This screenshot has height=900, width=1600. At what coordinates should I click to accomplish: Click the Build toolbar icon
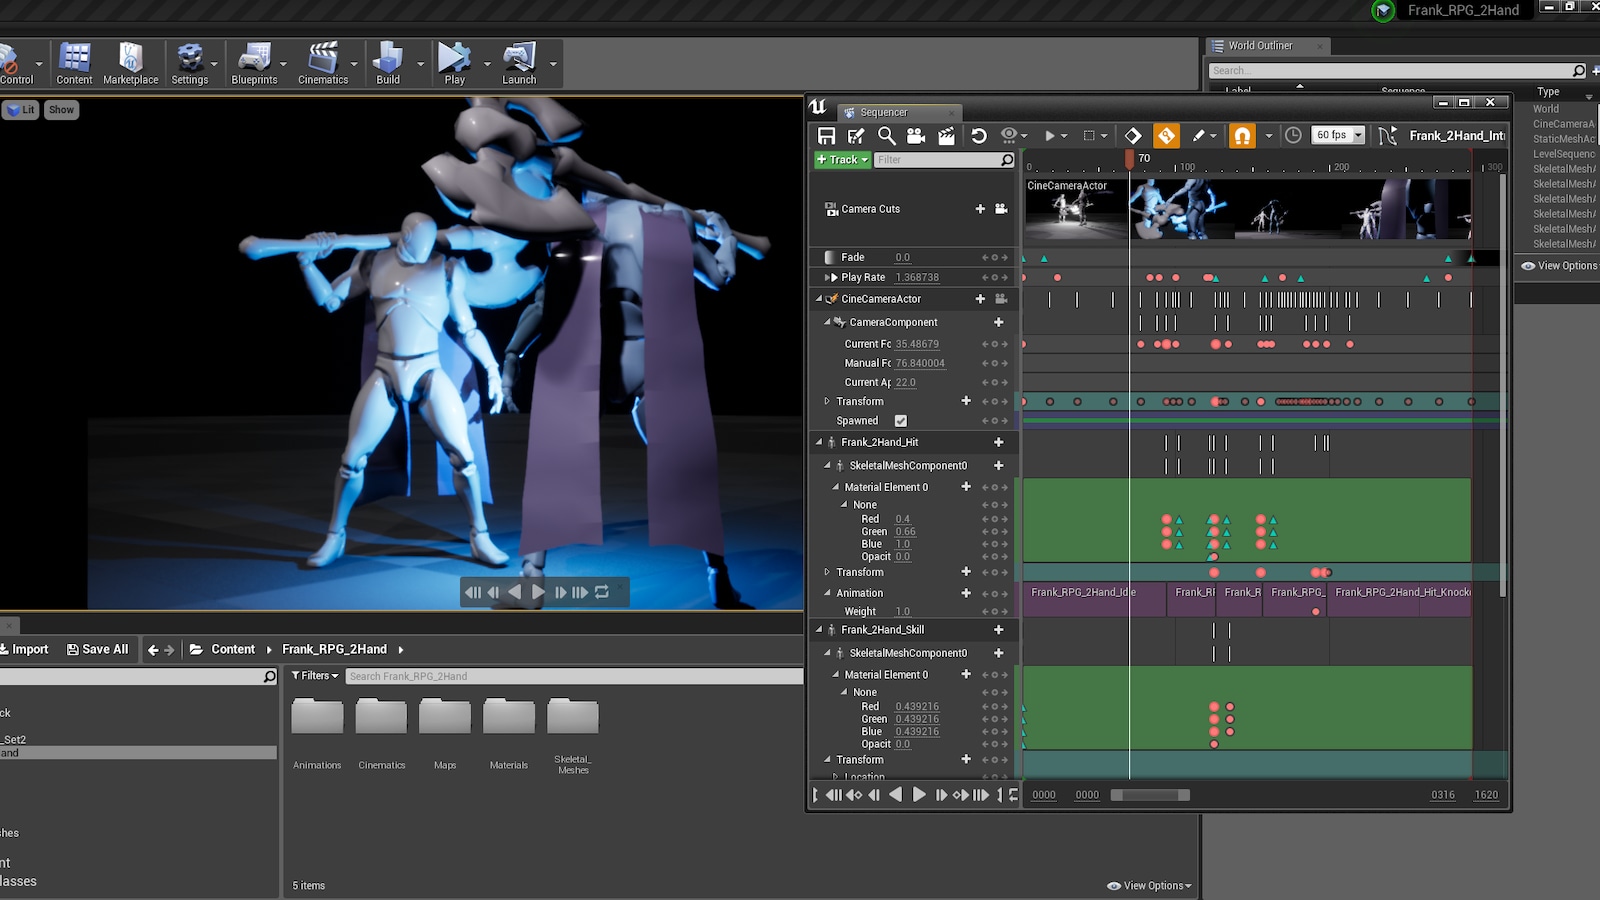388,64
